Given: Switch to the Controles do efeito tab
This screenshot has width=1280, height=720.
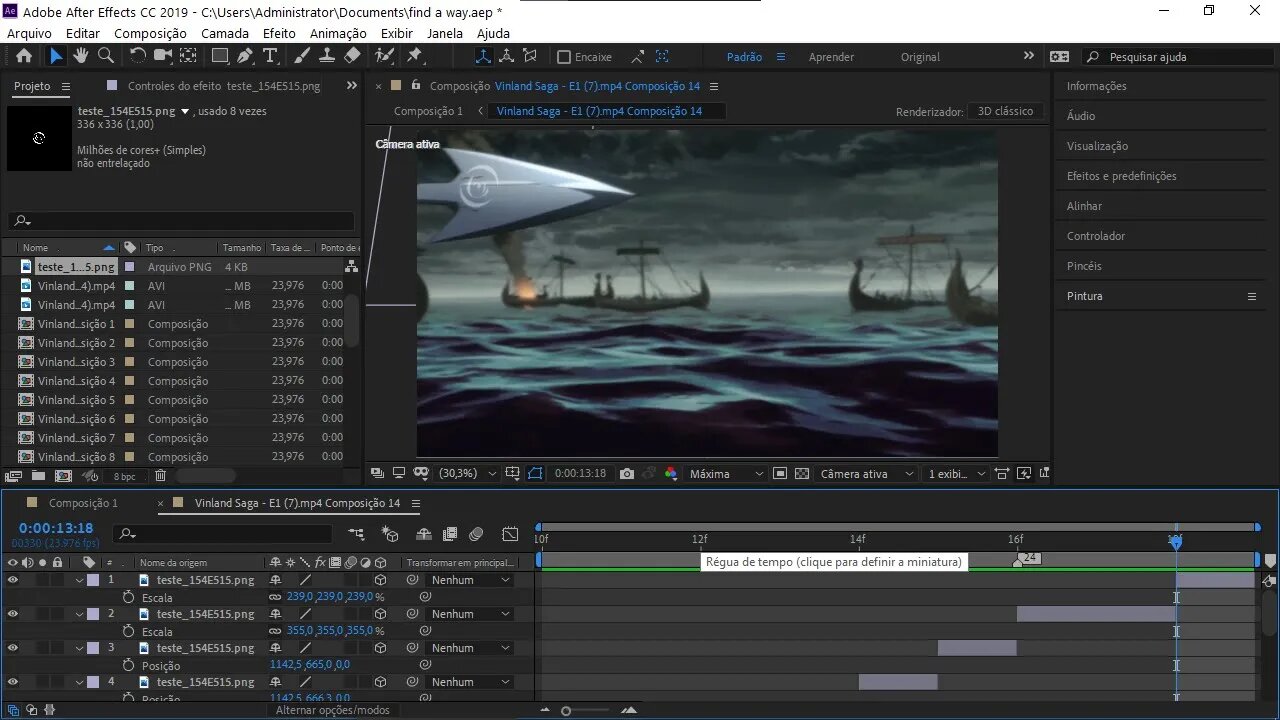Looking at the screenshot, I should coord(224,86).
